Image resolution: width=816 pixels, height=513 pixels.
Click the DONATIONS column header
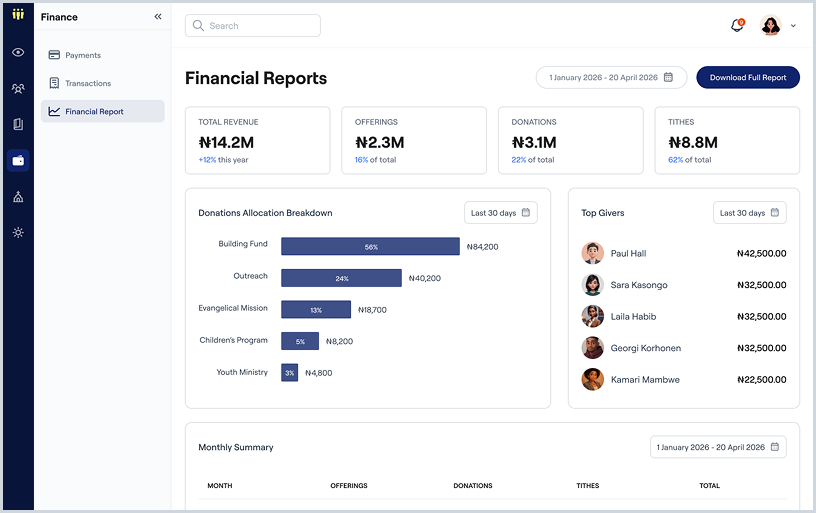click(x=473, y=485)
